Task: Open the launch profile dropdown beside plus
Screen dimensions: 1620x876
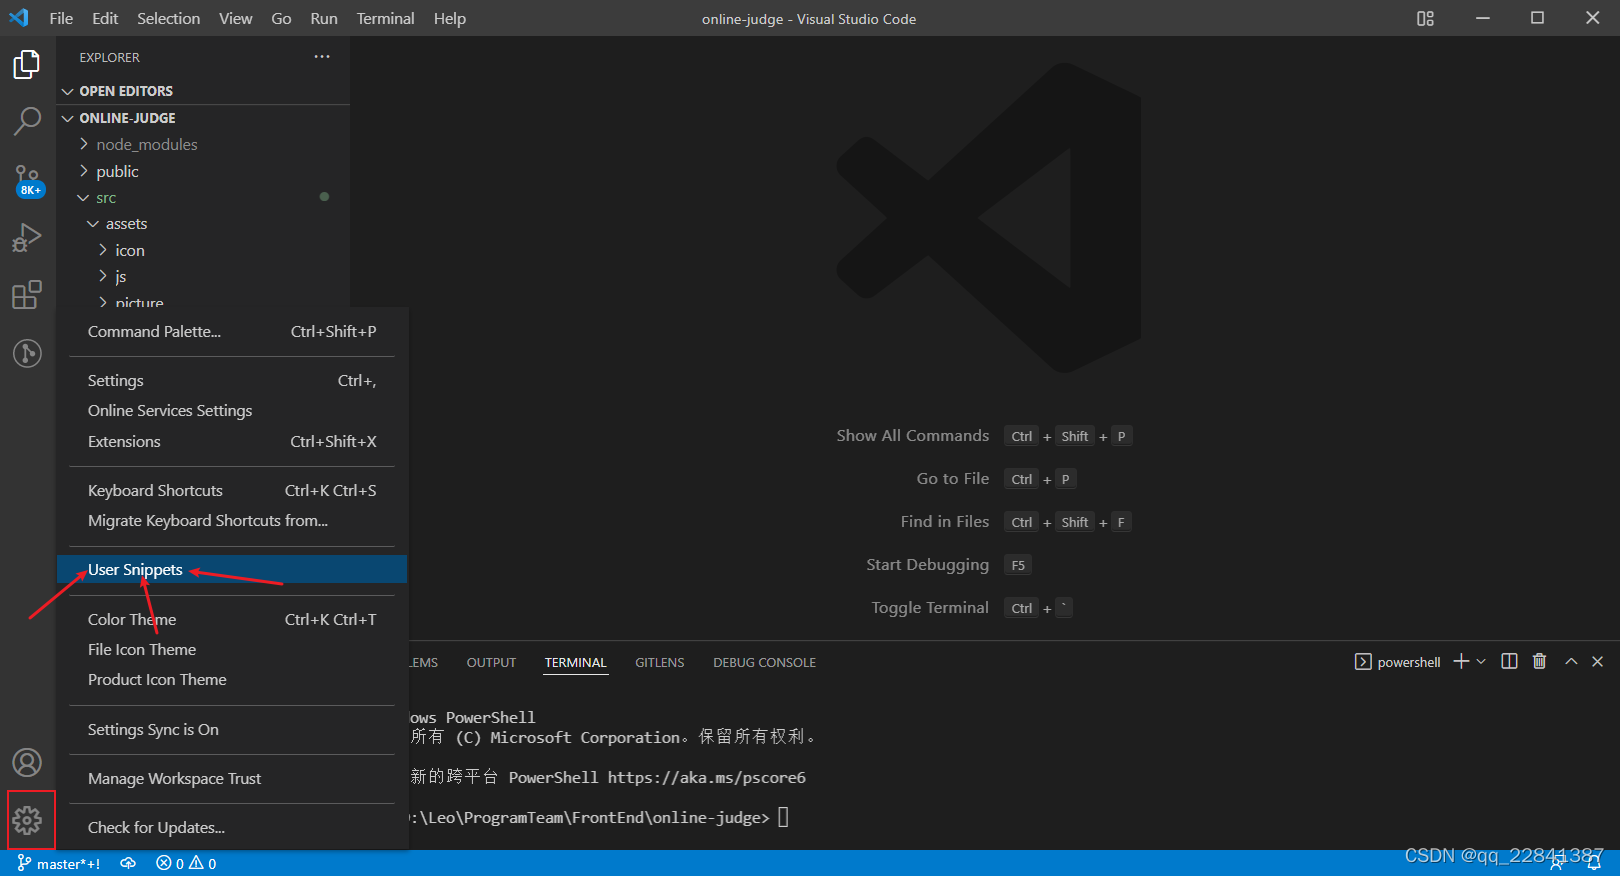Action: point(1481,662)
